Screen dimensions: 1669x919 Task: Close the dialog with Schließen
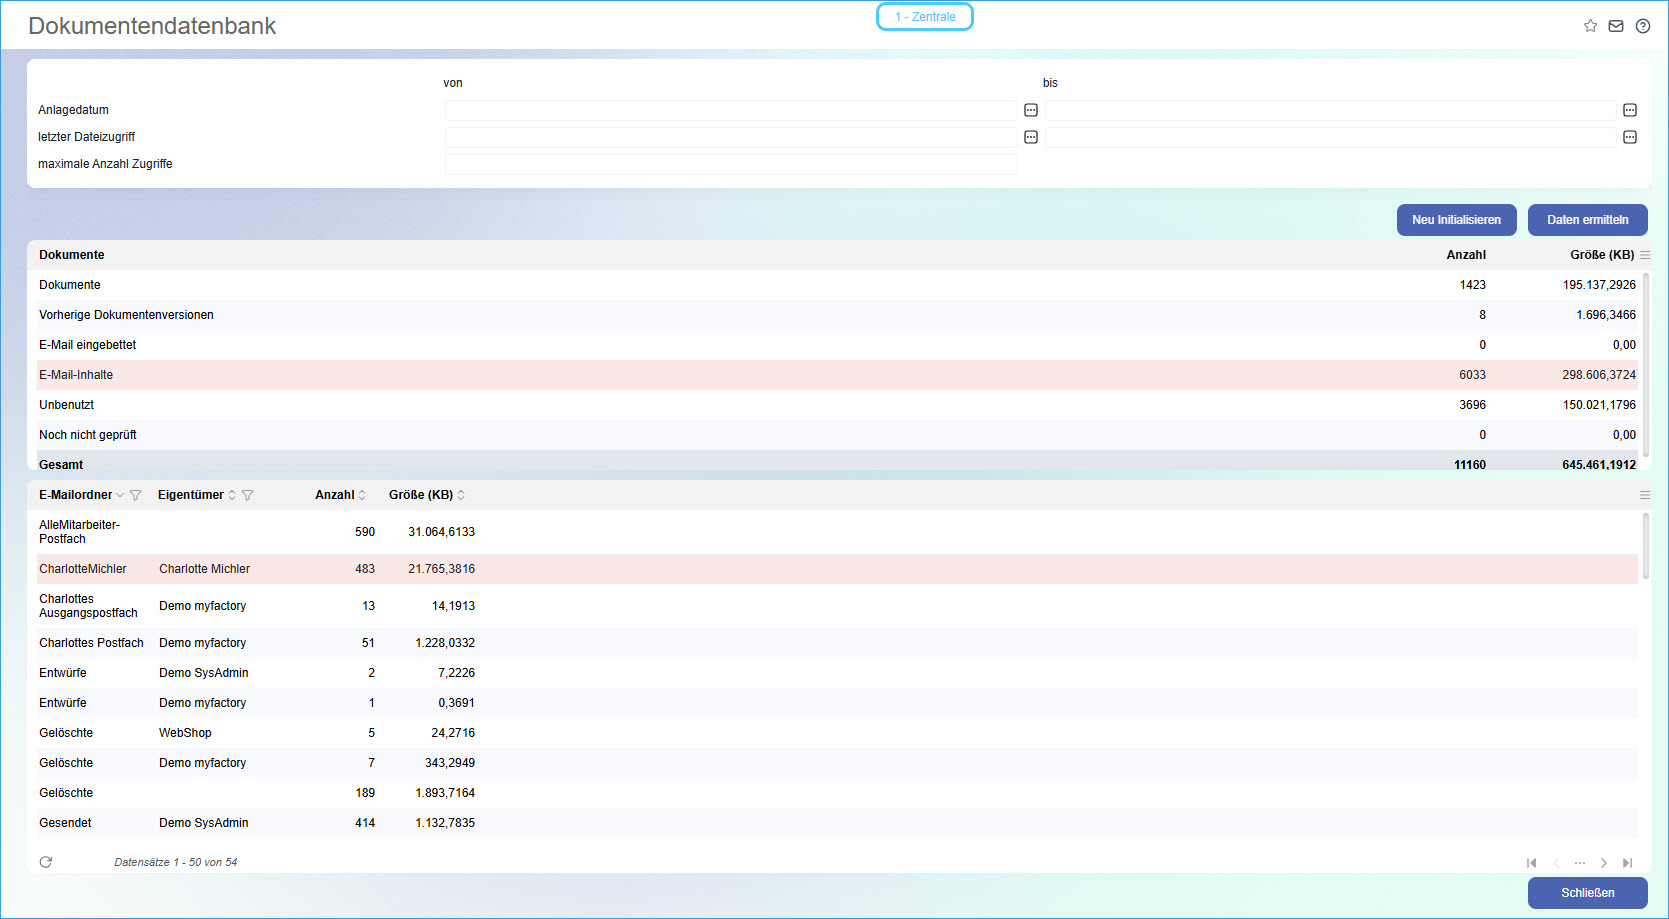click(1587, 893)
